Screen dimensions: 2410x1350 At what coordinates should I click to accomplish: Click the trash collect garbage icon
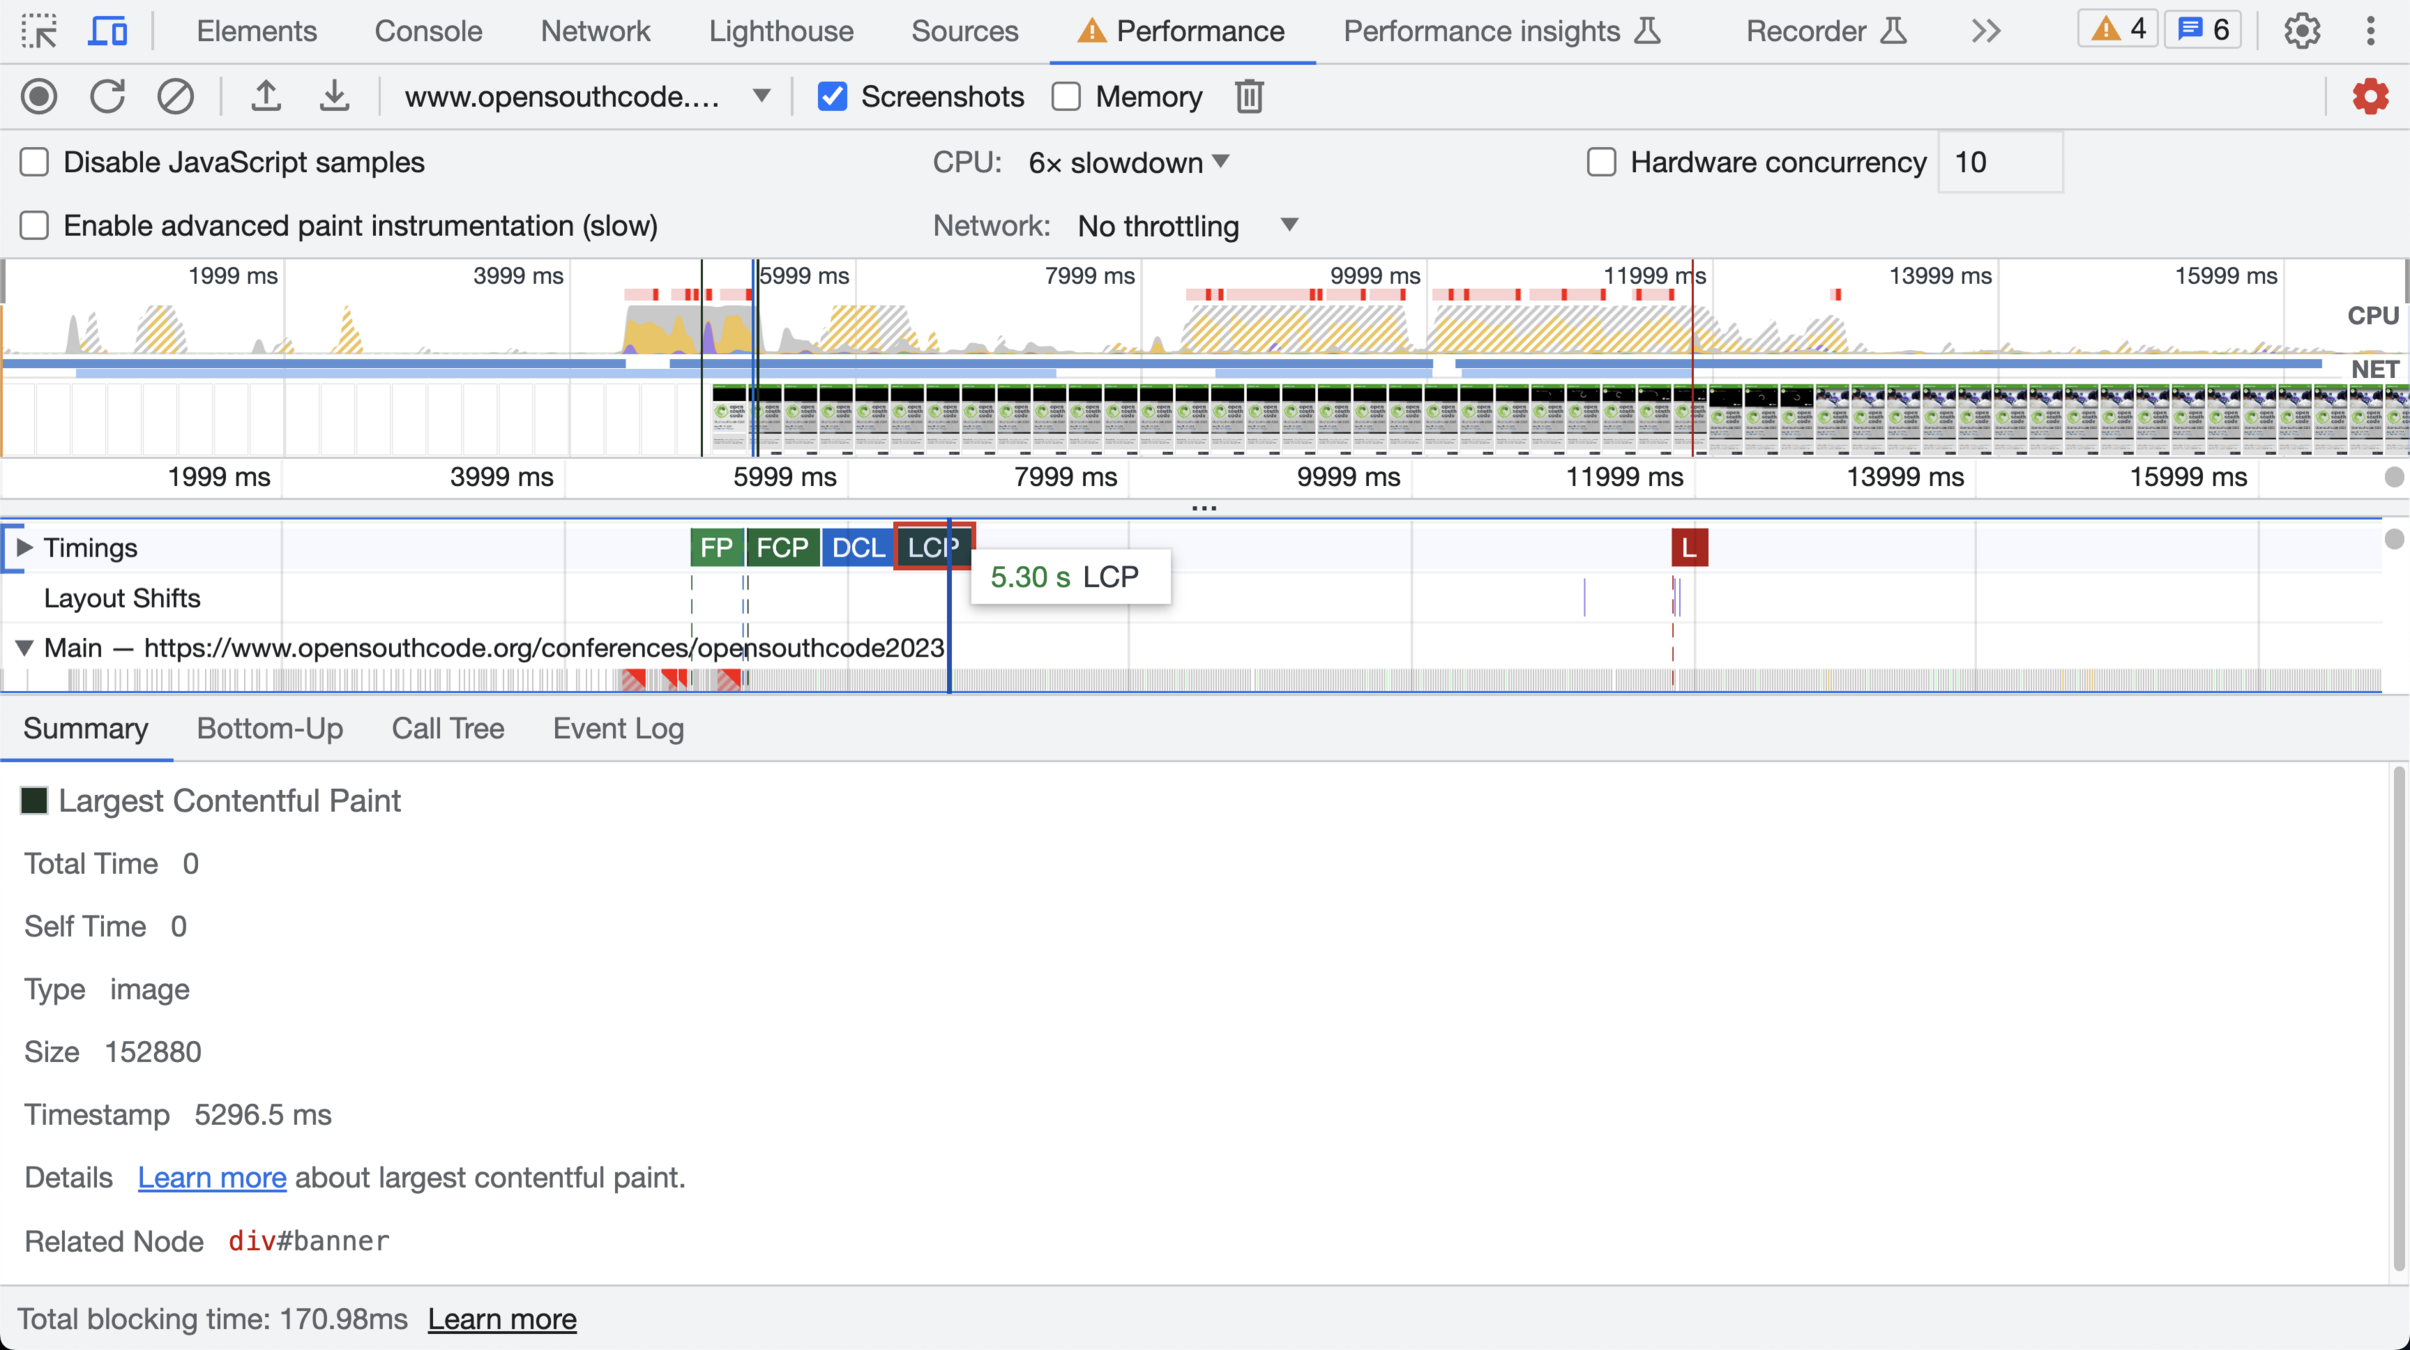point(1249,97)
